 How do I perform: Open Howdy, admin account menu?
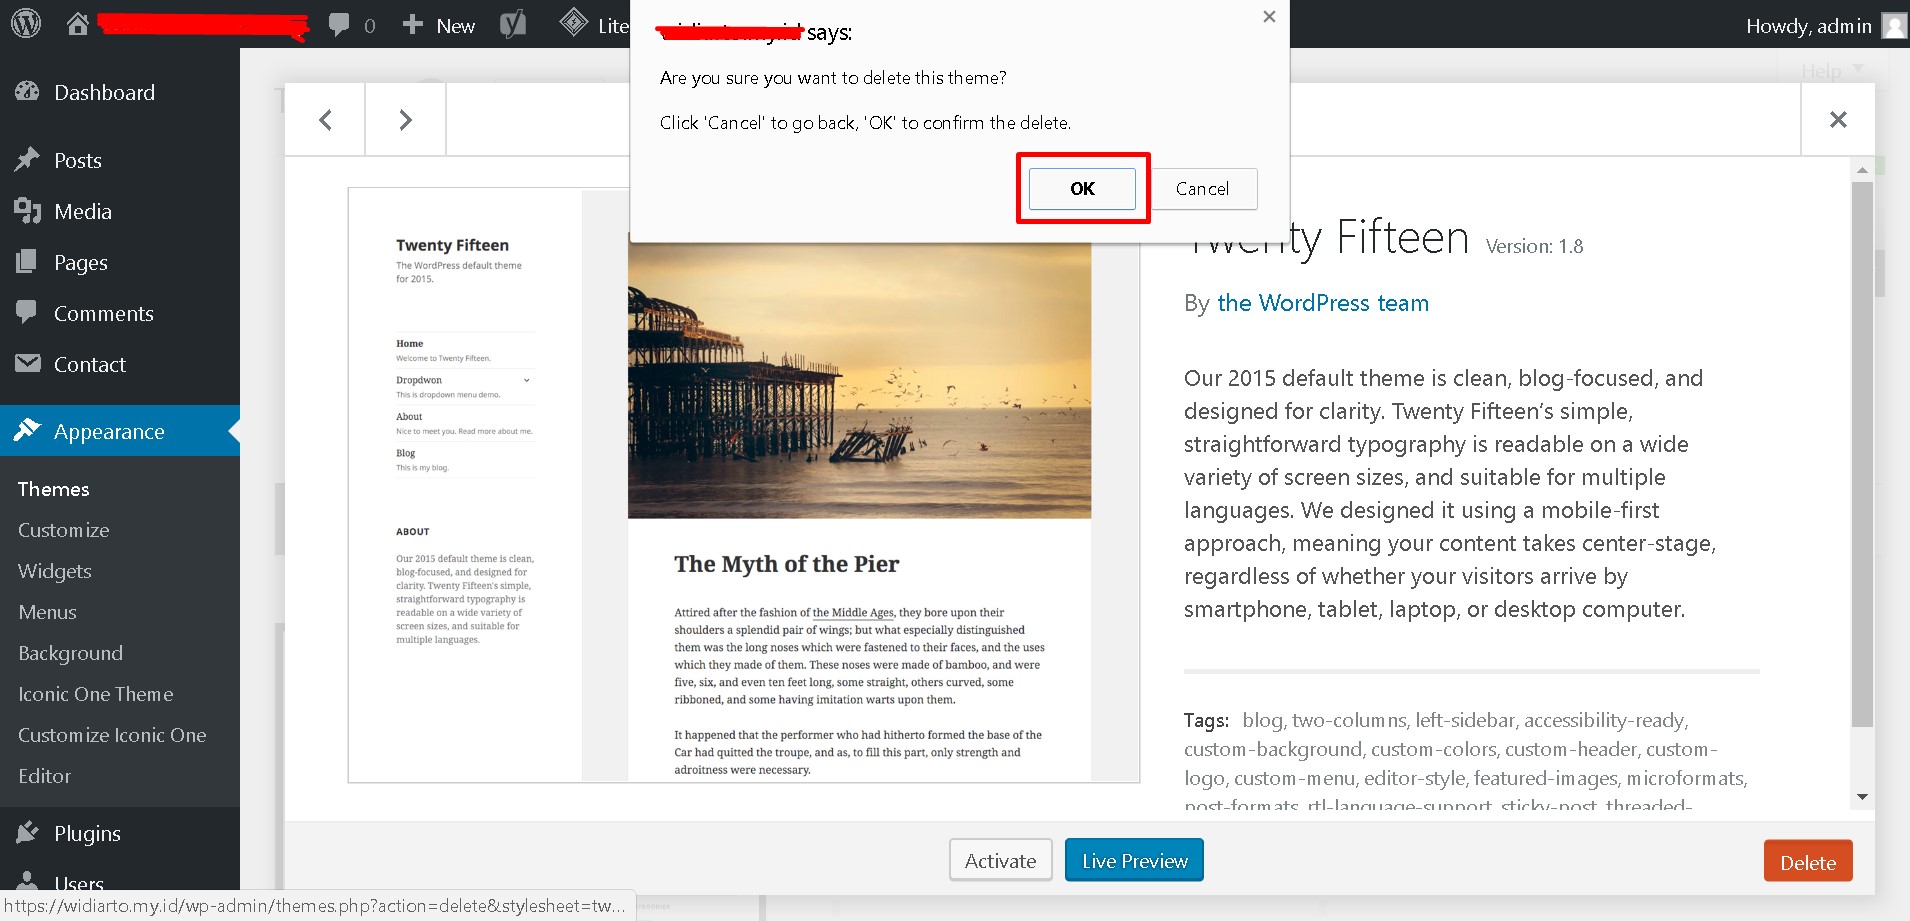tap(1826, 25)
